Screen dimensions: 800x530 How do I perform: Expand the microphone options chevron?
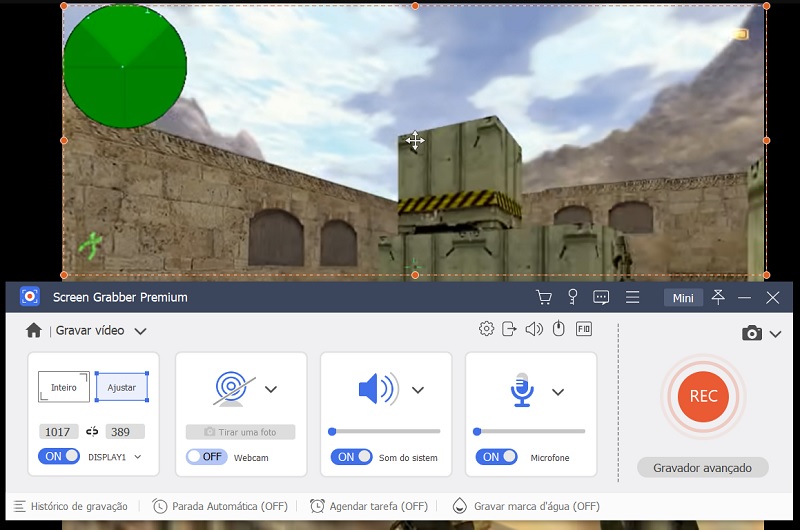(558, 392)
